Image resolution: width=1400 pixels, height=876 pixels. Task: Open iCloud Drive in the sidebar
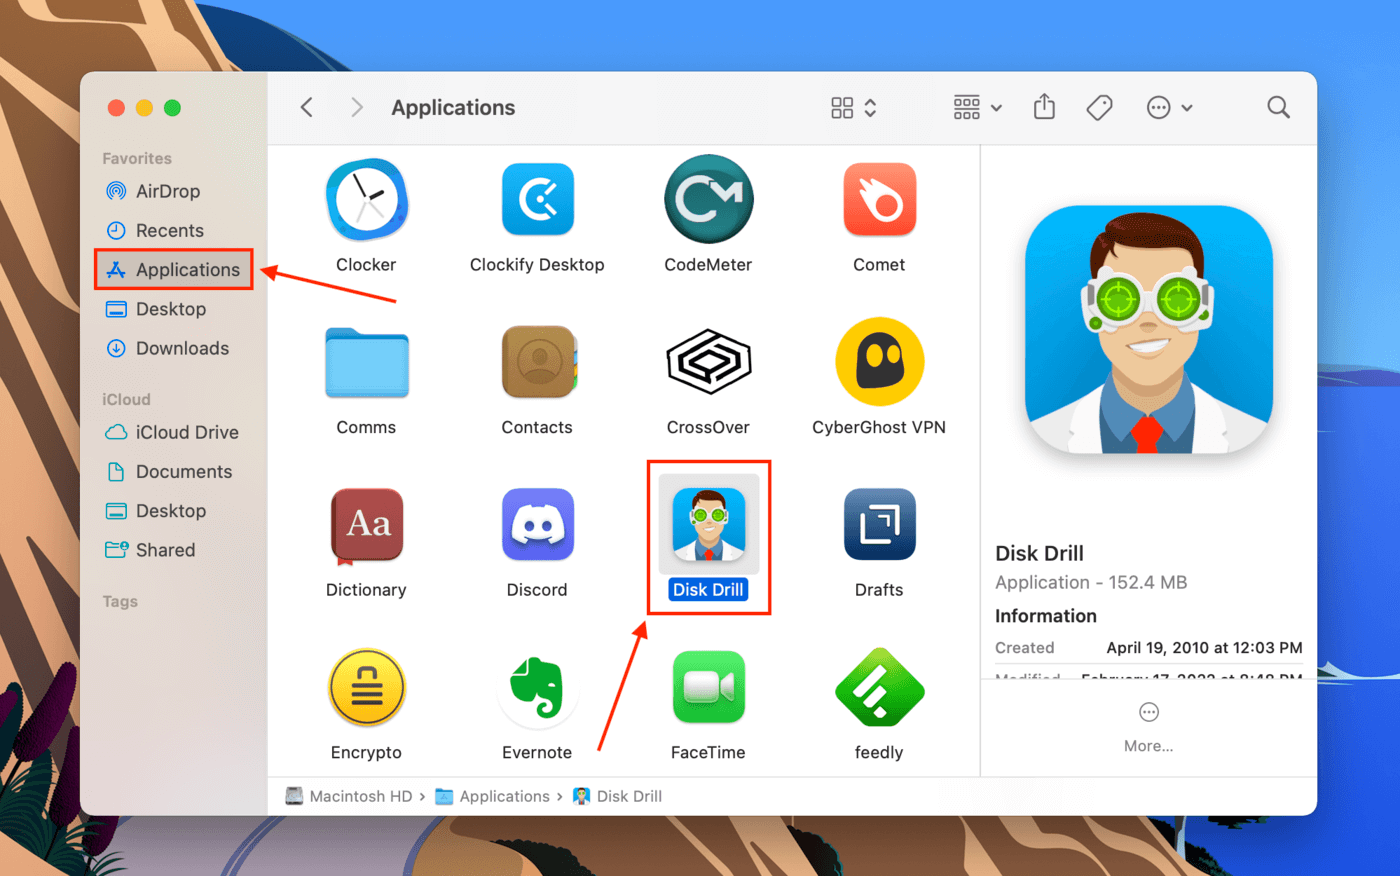(174, 432)
